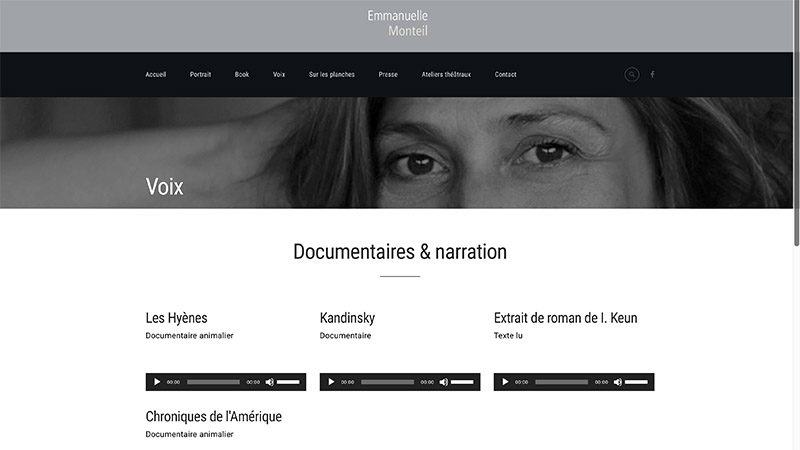Seek within Les Hyènes progress bar
The width and height of the screenshot is (800, 450).
coord(213,382)
